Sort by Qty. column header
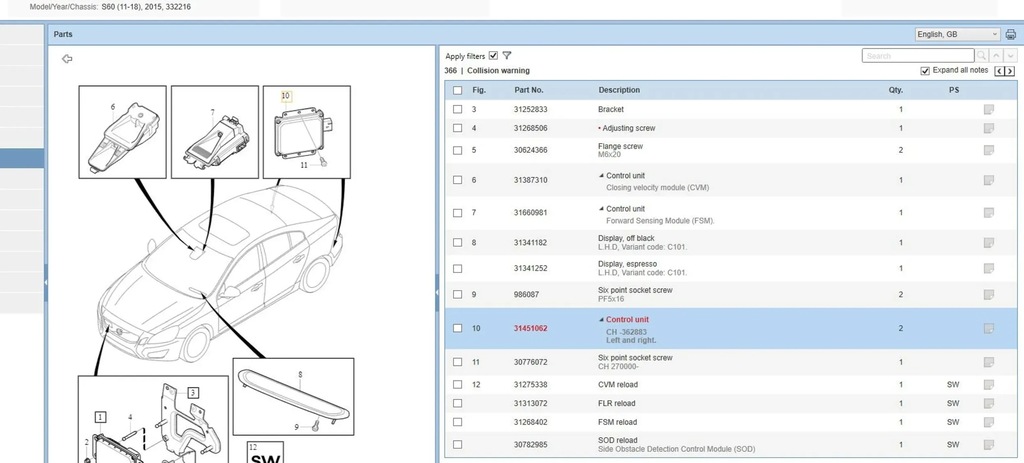 895,90
